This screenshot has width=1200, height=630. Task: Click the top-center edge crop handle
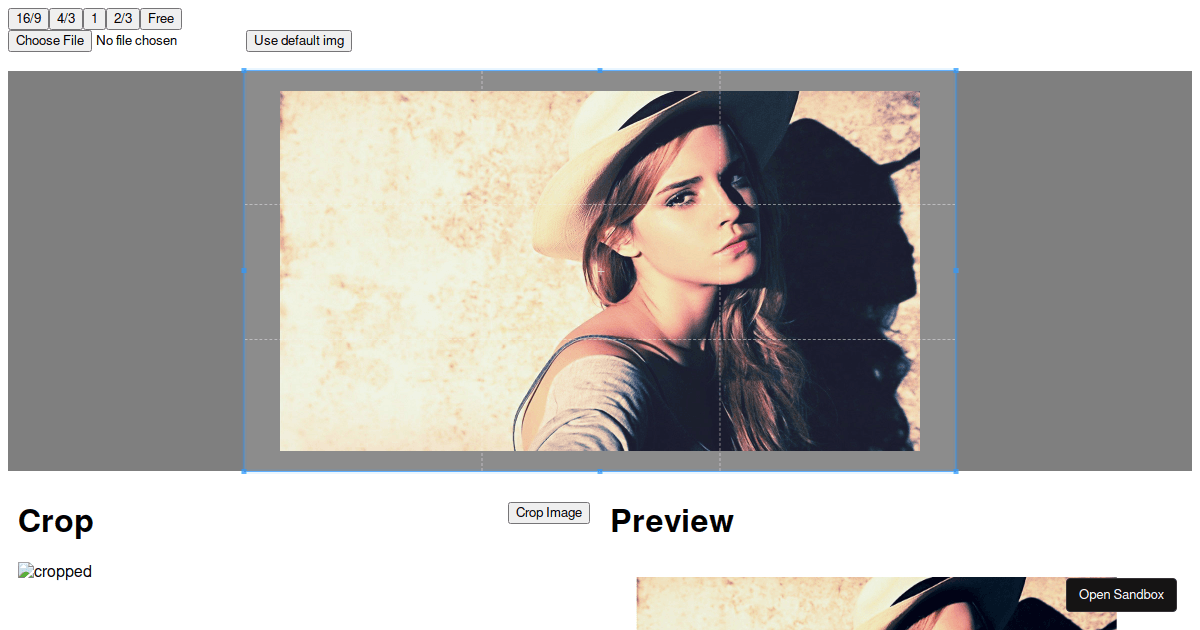point(600,71)
